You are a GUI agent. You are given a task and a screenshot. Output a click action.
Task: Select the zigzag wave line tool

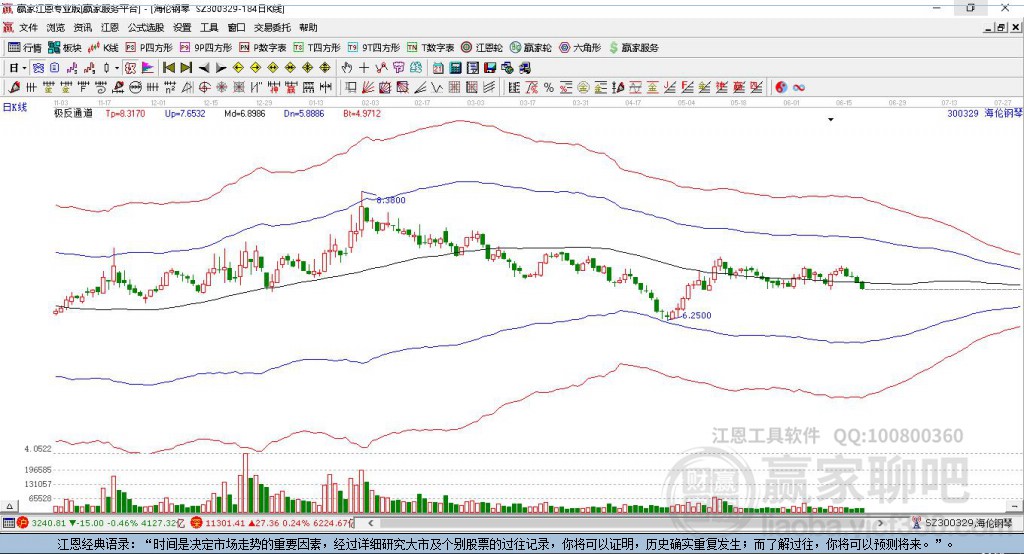[x=437, y=87]
